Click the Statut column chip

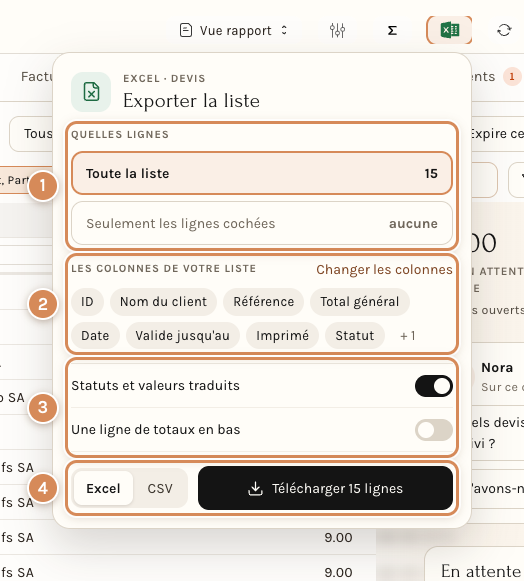355,335
